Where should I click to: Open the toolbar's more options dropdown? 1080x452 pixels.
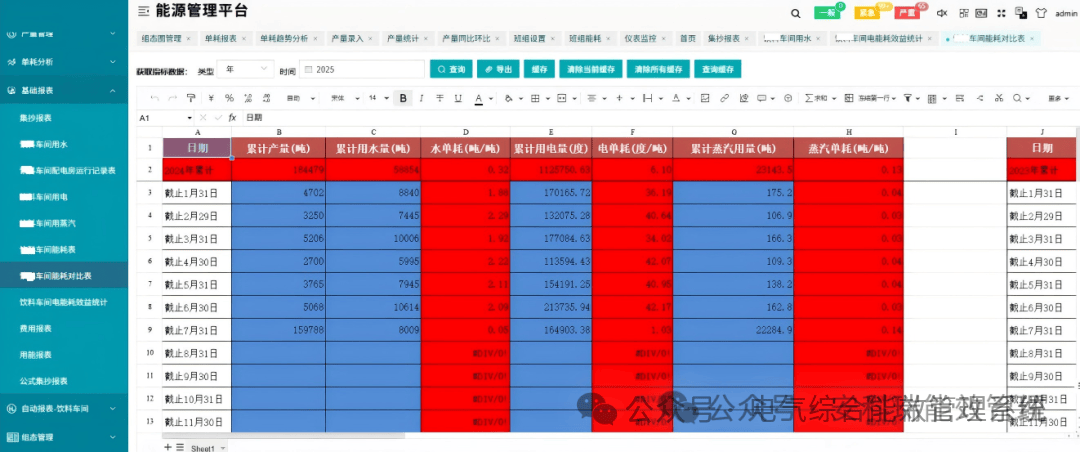(1059, 99)
